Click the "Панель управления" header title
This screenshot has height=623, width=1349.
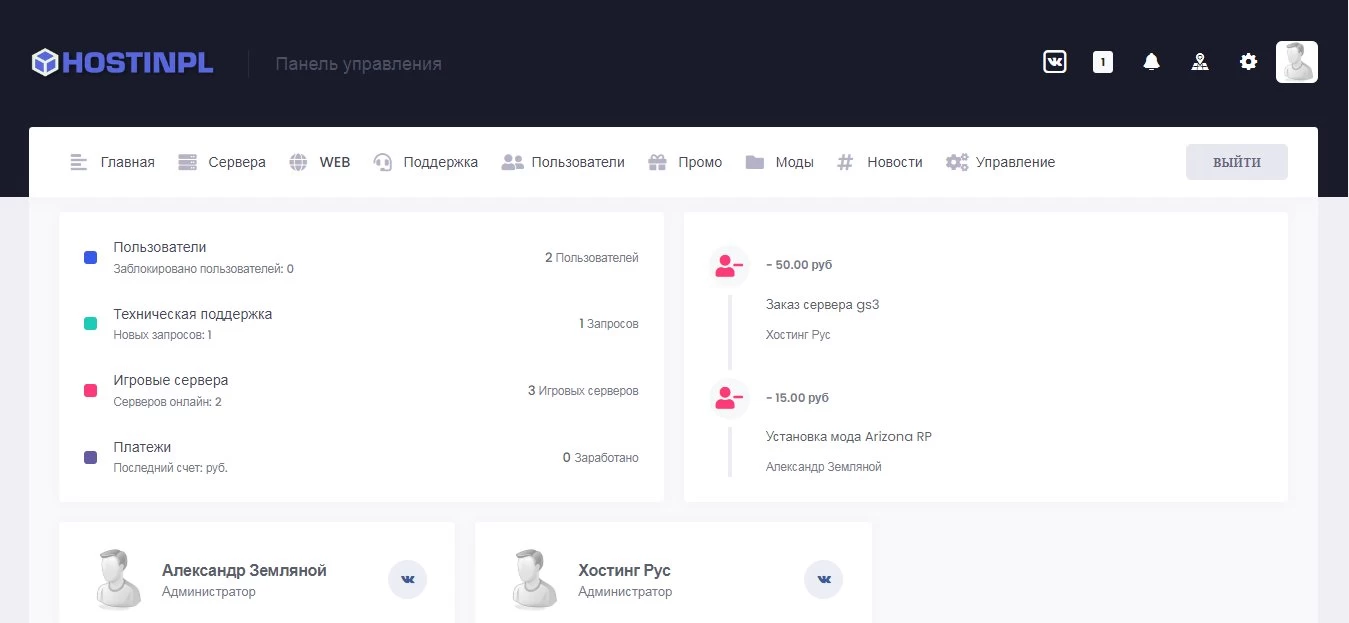(359, 64)
